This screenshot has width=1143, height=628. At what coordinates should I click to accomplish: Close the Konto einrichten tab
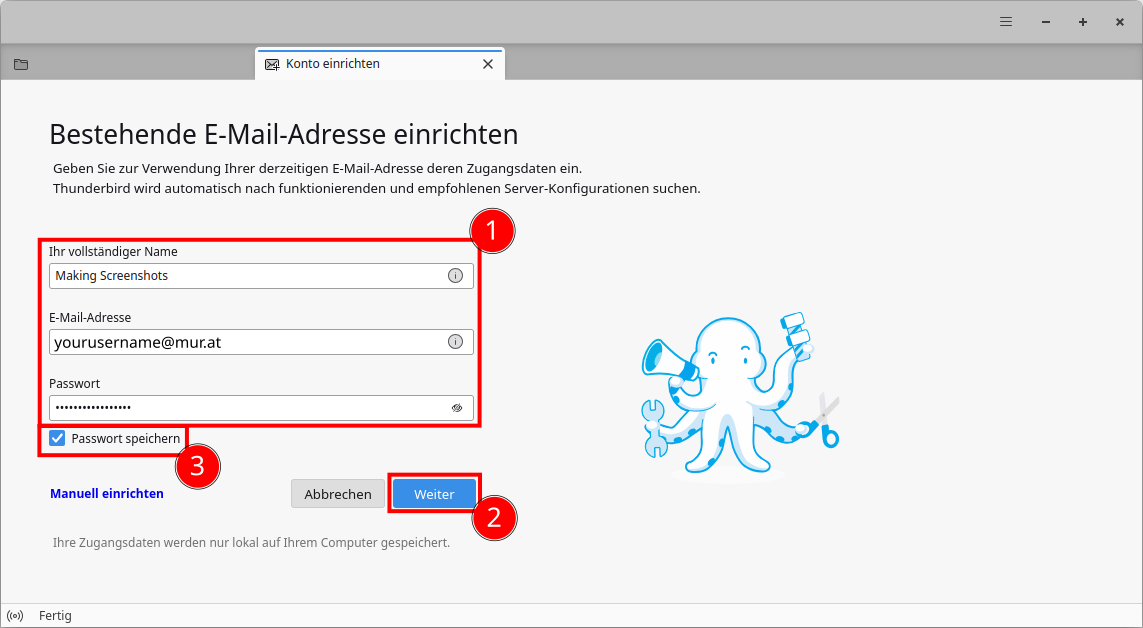coord(488,64)
